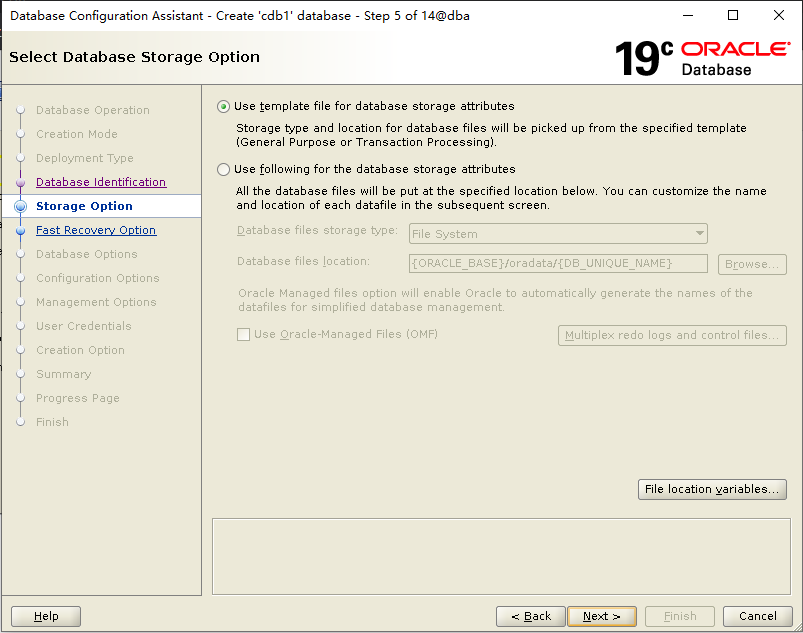Click Database Operation step label
Image resolution: width=803 pixels, height=633 pixels.
(93, 111)
